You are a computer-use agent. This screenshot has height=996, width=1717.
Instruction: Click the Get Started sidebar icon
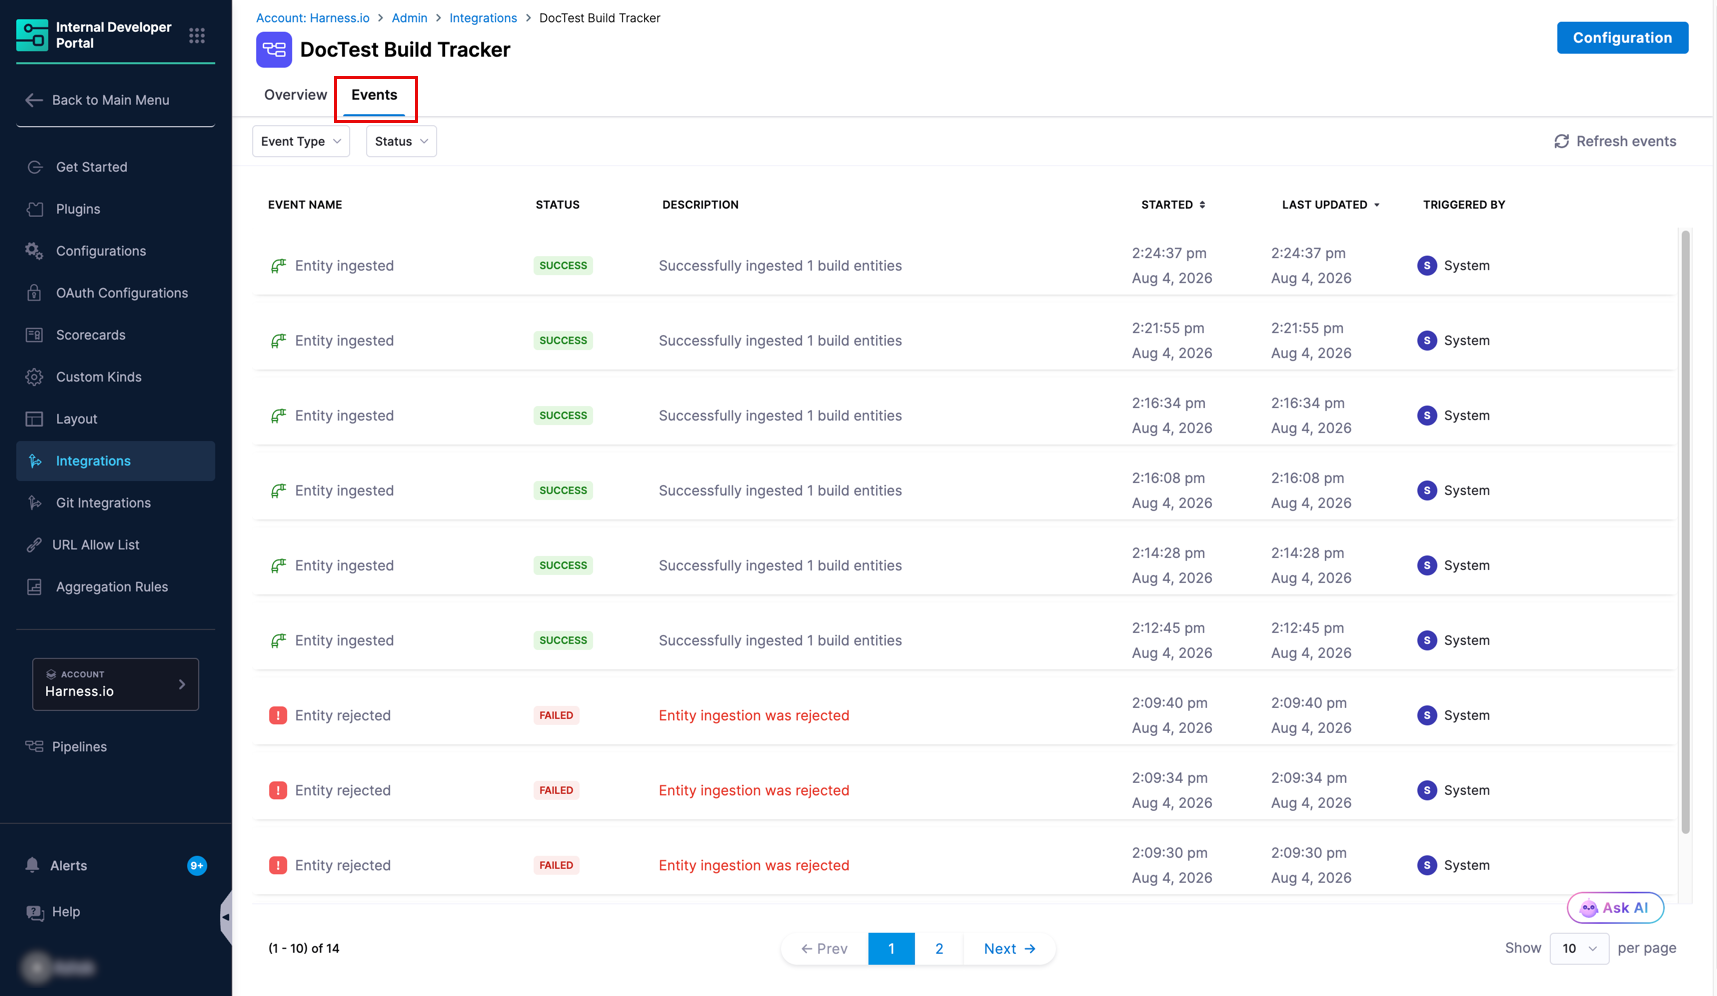(x=35, y=167)
